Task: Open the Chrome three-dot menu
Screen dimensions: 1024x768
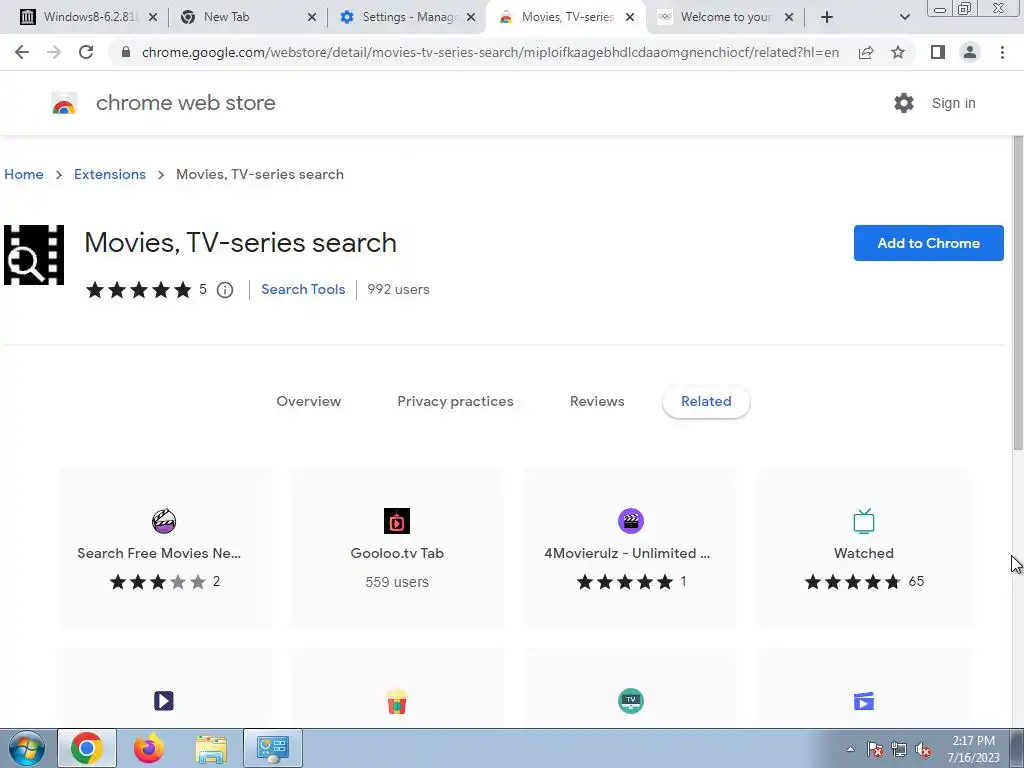Action: click(1002, 52)
